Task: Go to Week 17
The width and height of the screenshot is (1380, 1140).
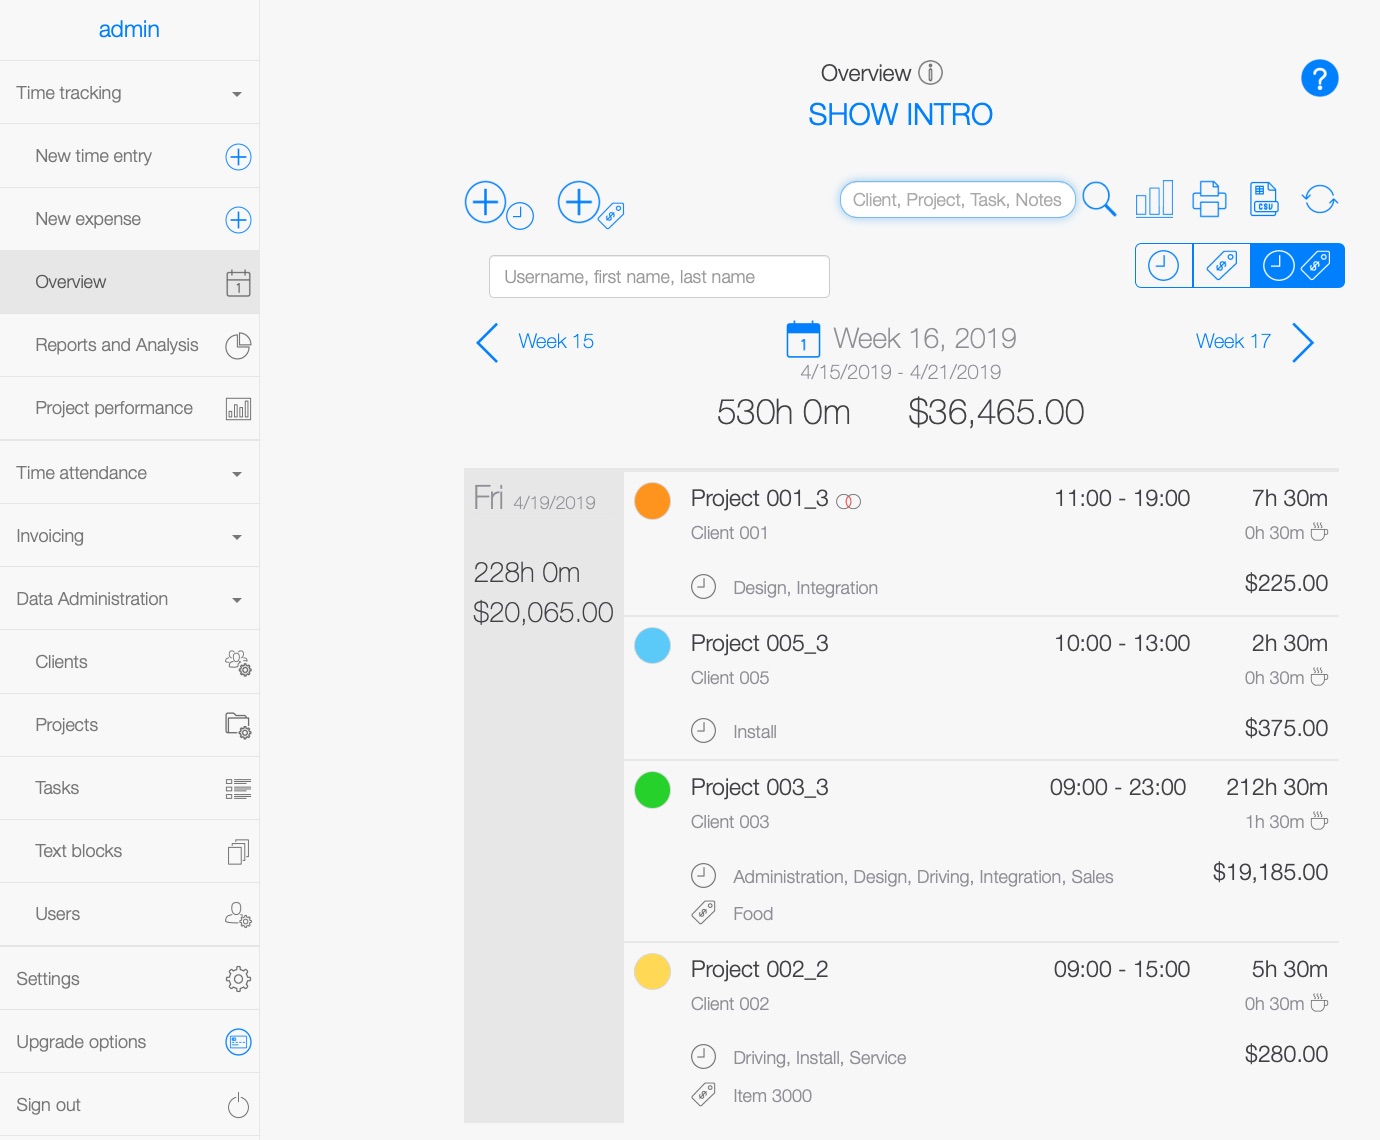Action: click(1233, 341)
